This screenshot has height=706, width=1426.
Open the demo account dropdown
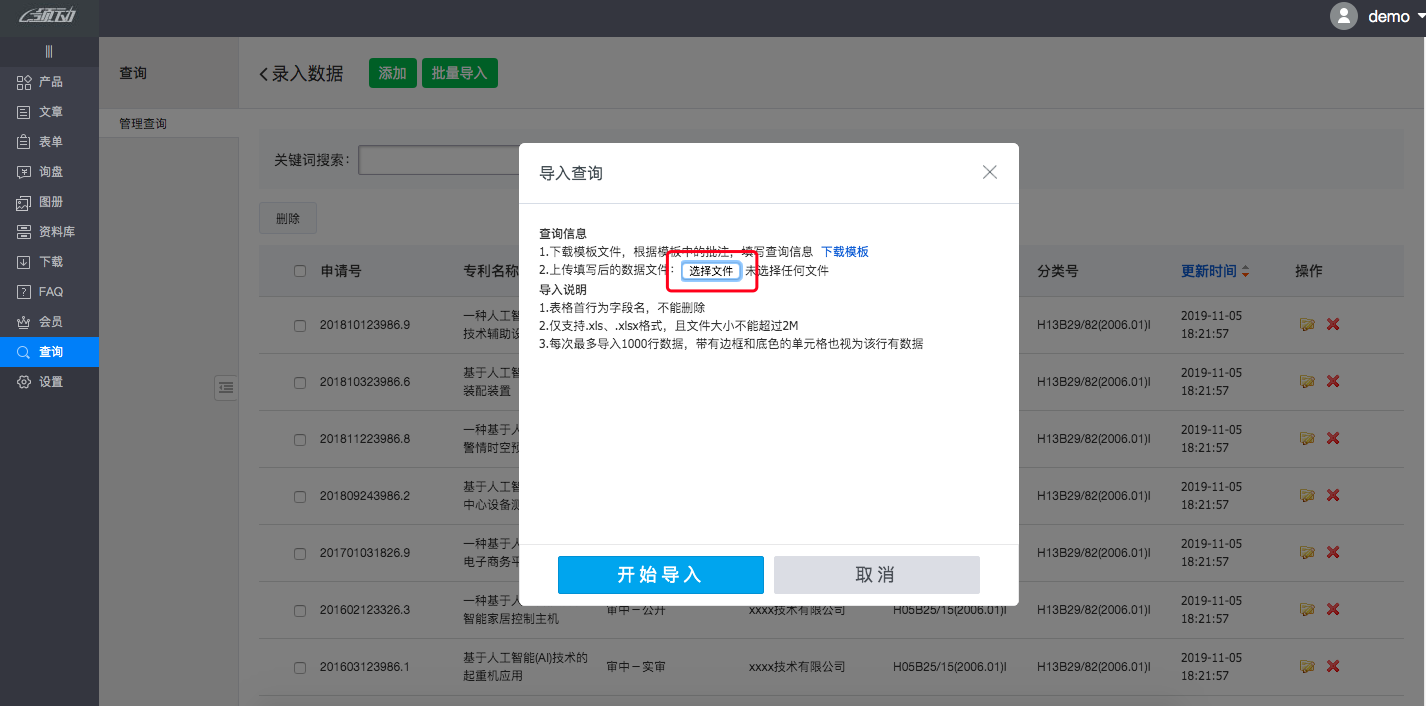[x=1390, y=16]
